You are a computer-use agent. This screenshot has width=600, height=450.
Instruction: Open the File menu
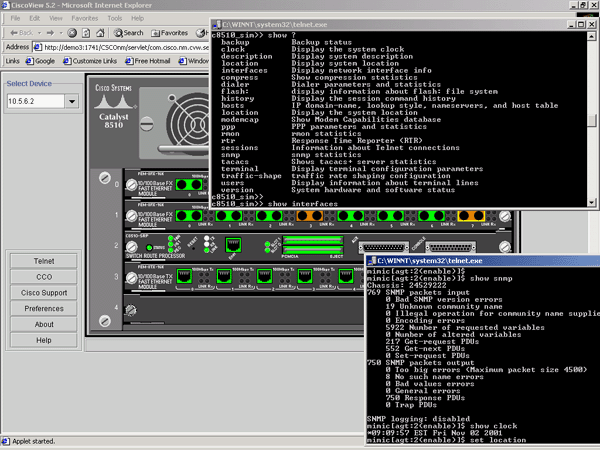pyautogui.click(x=15, y=18)
